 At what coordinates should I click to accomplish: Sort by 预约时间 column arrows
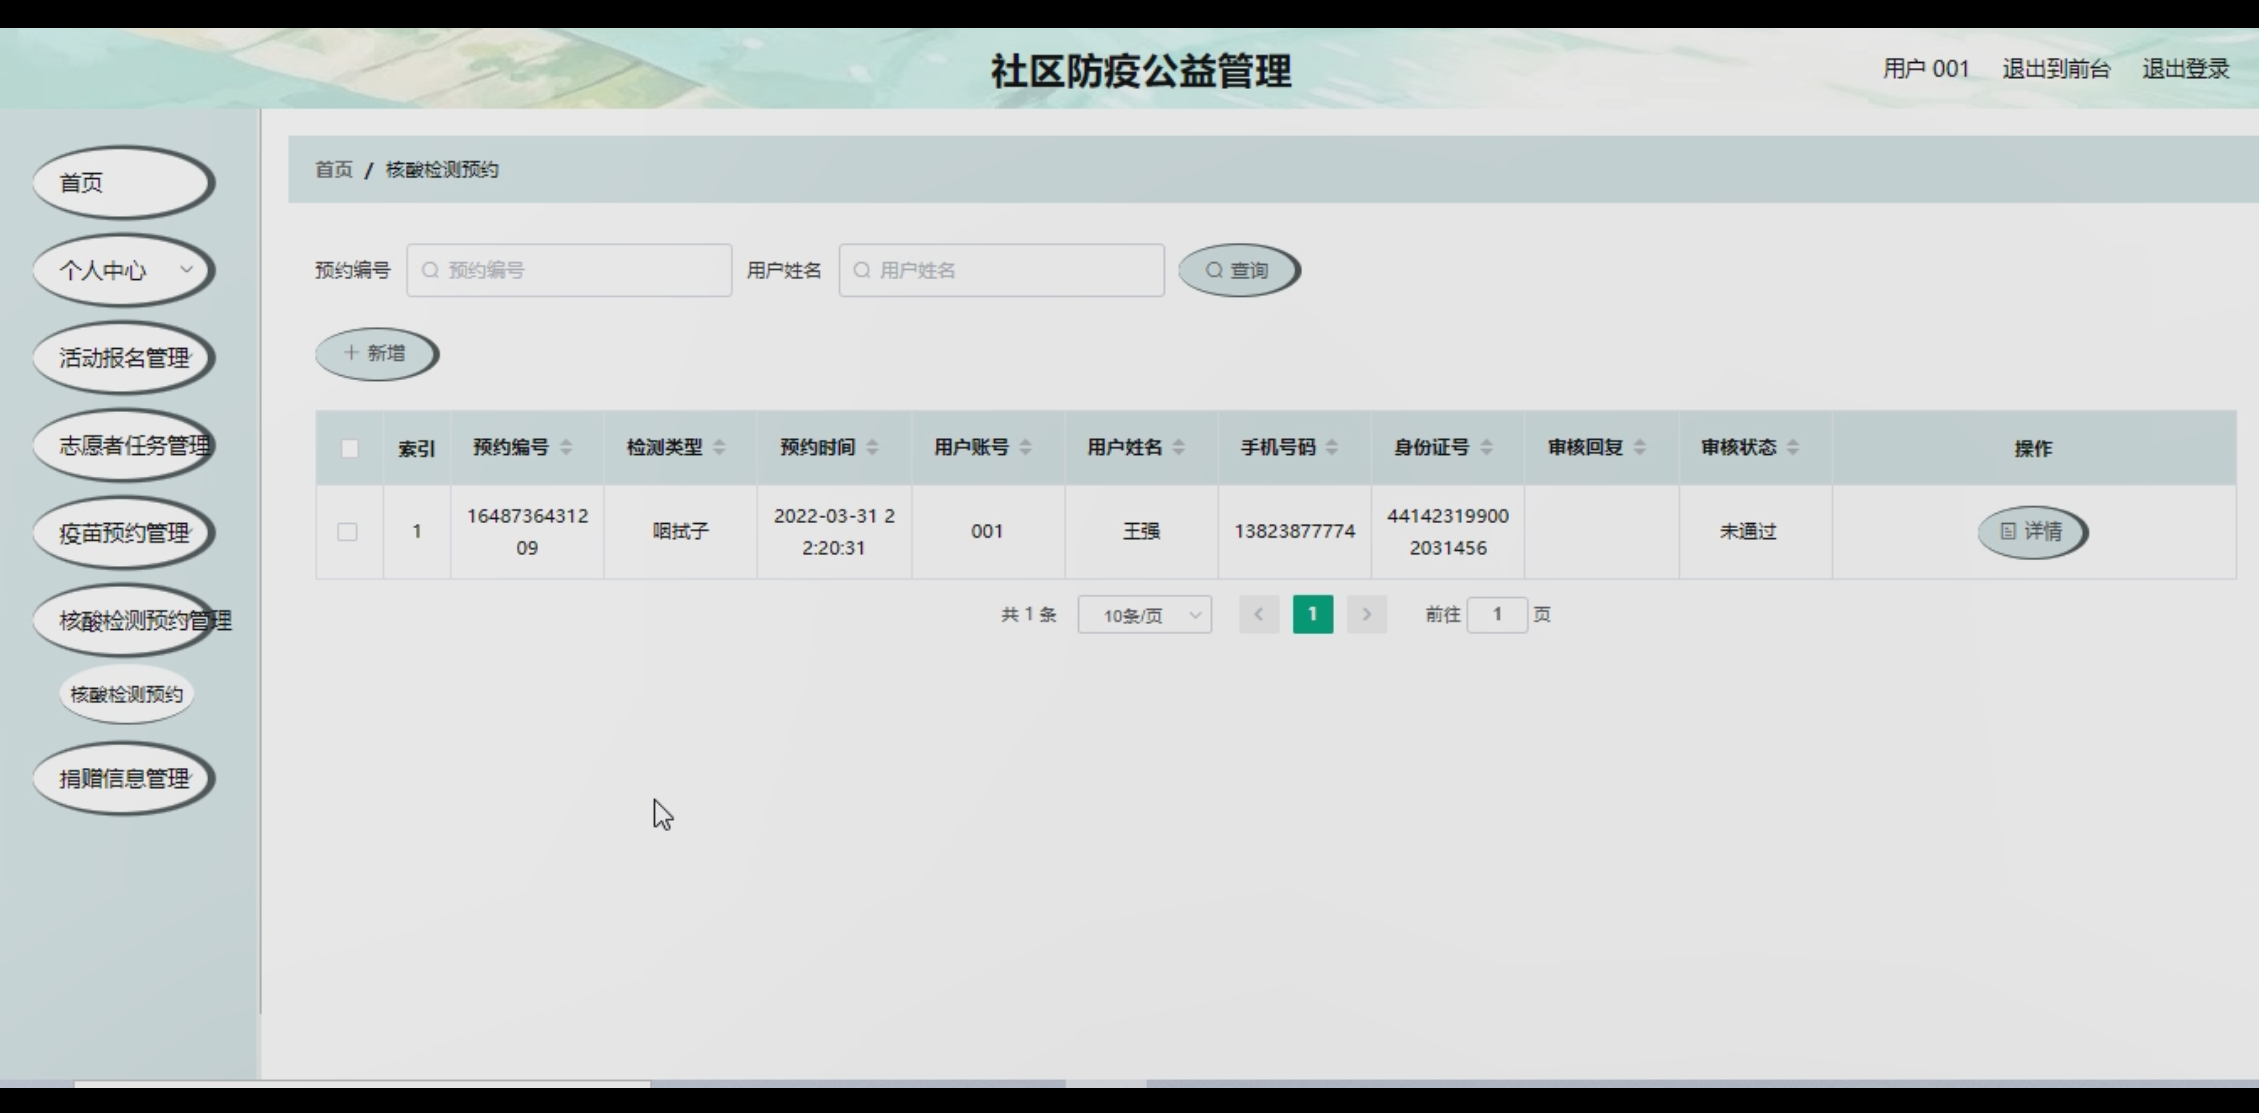coord(872,447)
